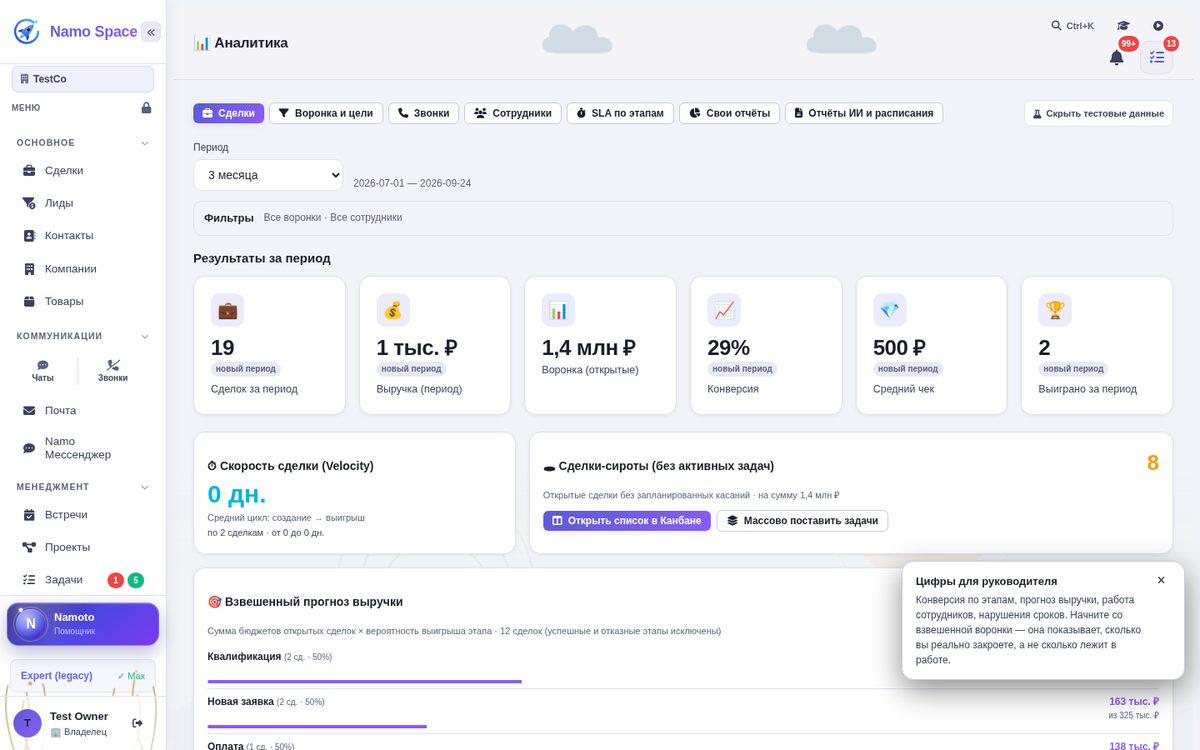Click the logout icon beside Test Owner

click(137, 723)
